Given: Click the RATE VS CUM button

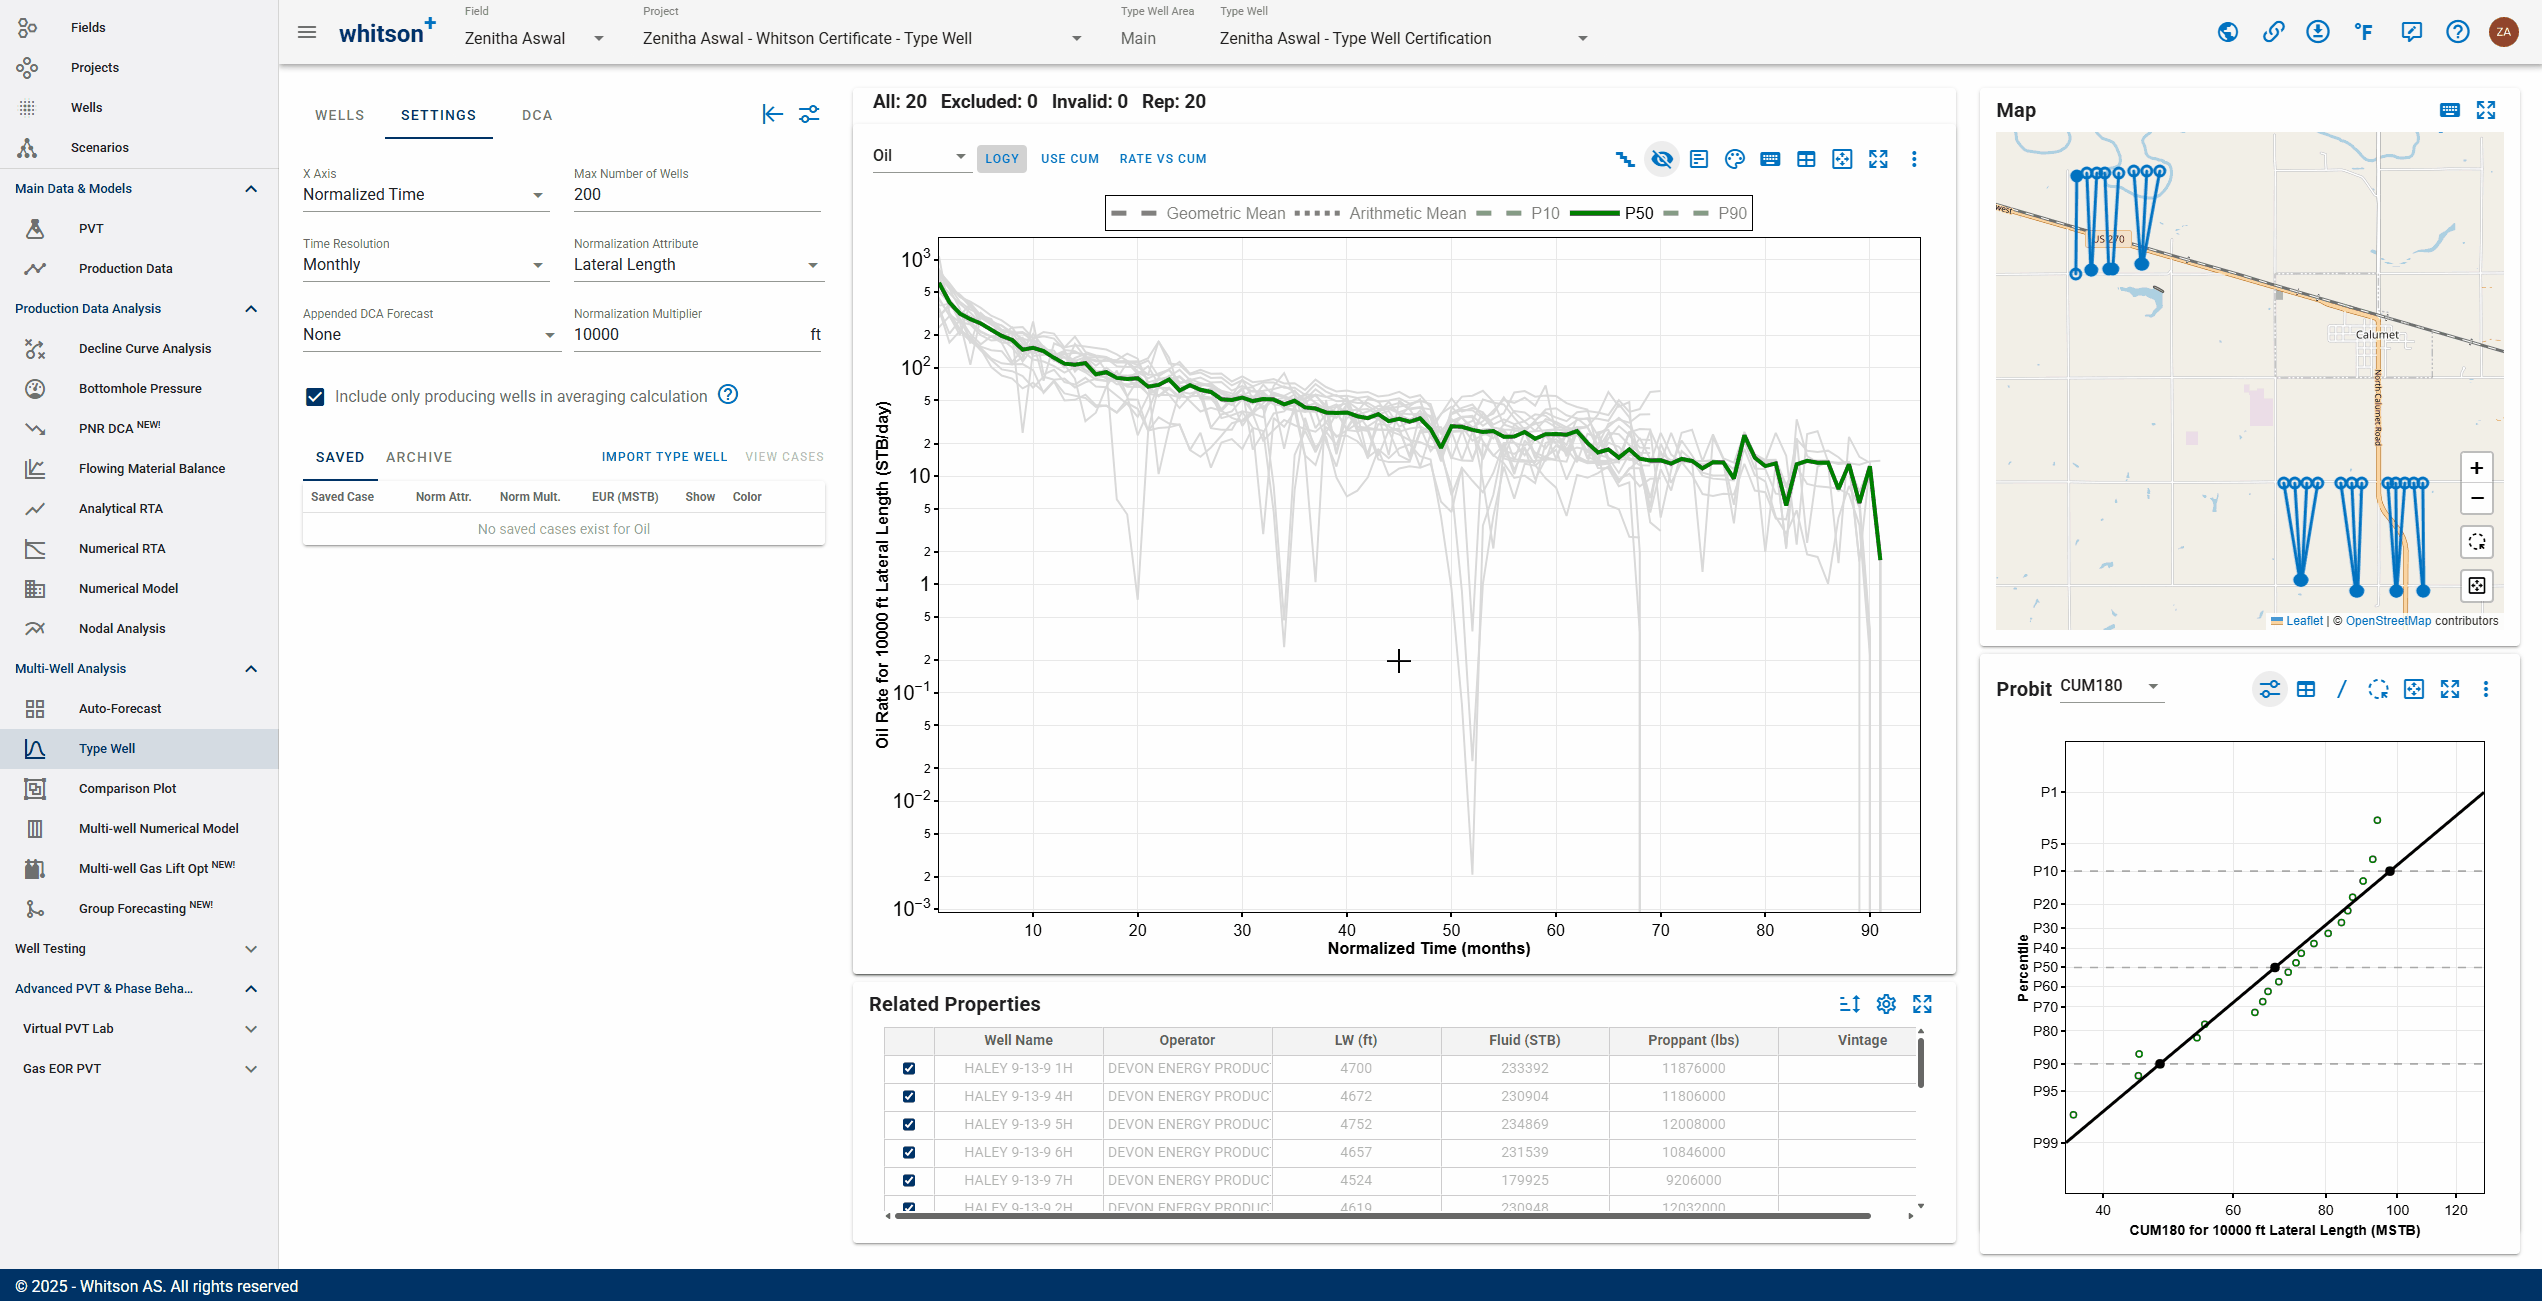Looking at the screenshot, I should coord(1162,159).
